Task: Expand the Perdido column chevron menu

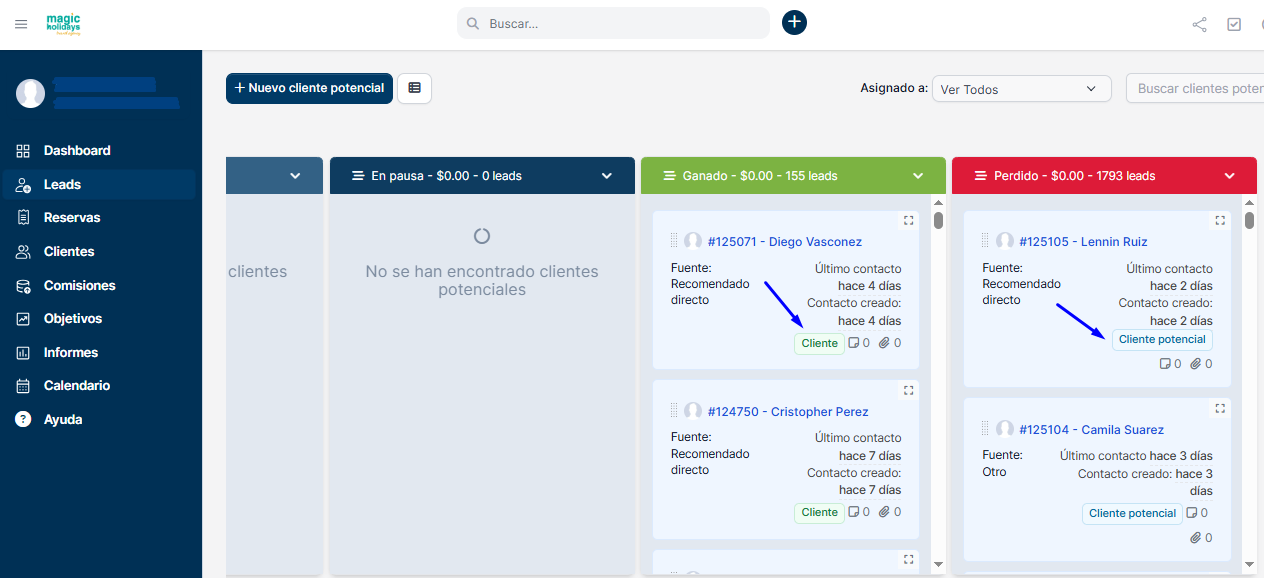Action: pos(1230,176)
